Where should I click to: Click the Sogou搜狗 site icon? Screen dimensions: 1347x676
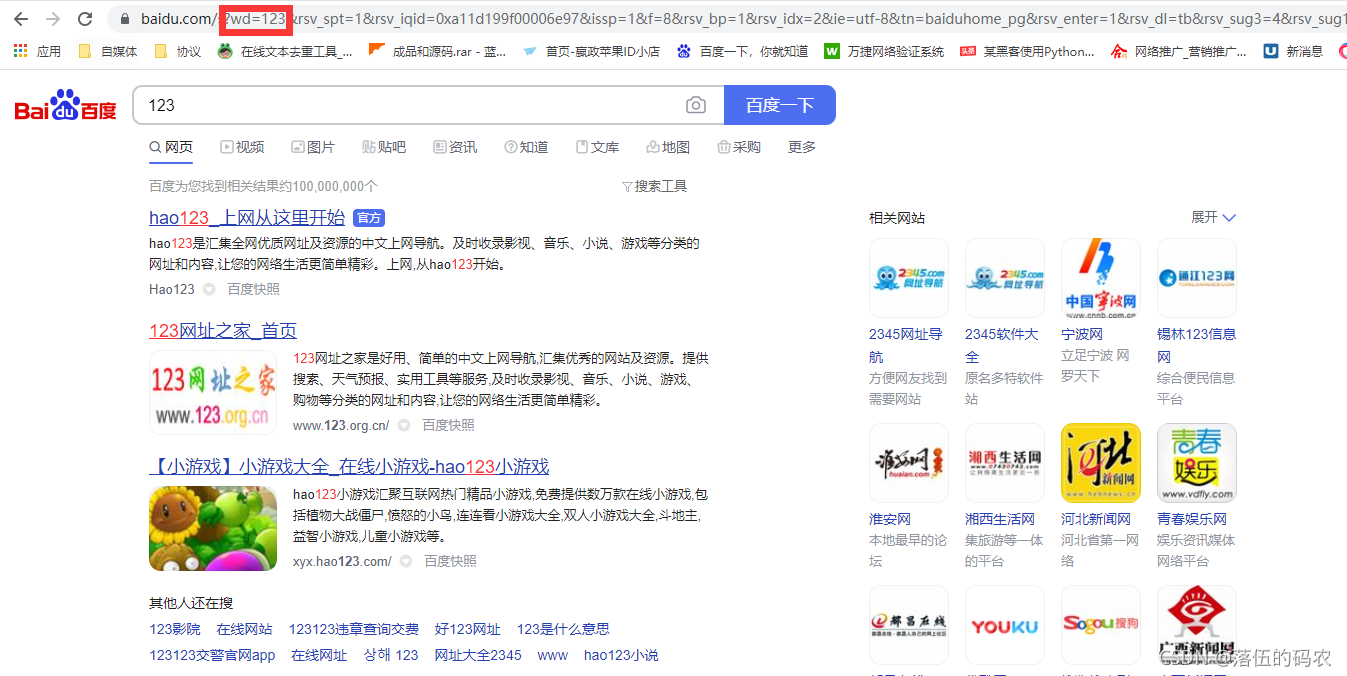(x=1100, y=626)
